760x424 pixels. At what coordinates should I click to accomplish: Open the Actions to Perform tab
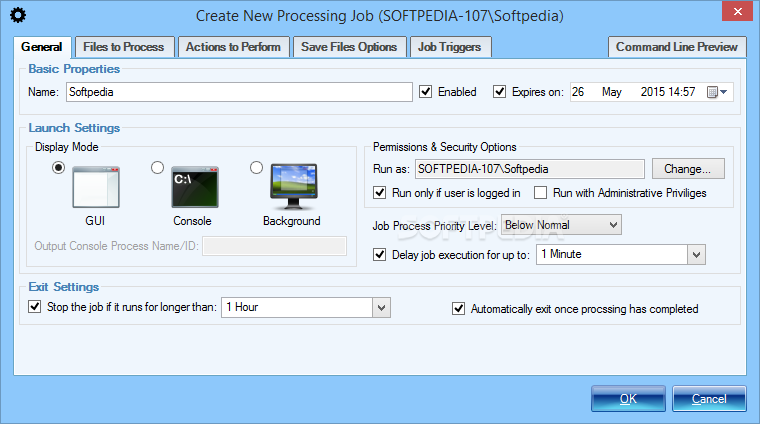(233, 47)
